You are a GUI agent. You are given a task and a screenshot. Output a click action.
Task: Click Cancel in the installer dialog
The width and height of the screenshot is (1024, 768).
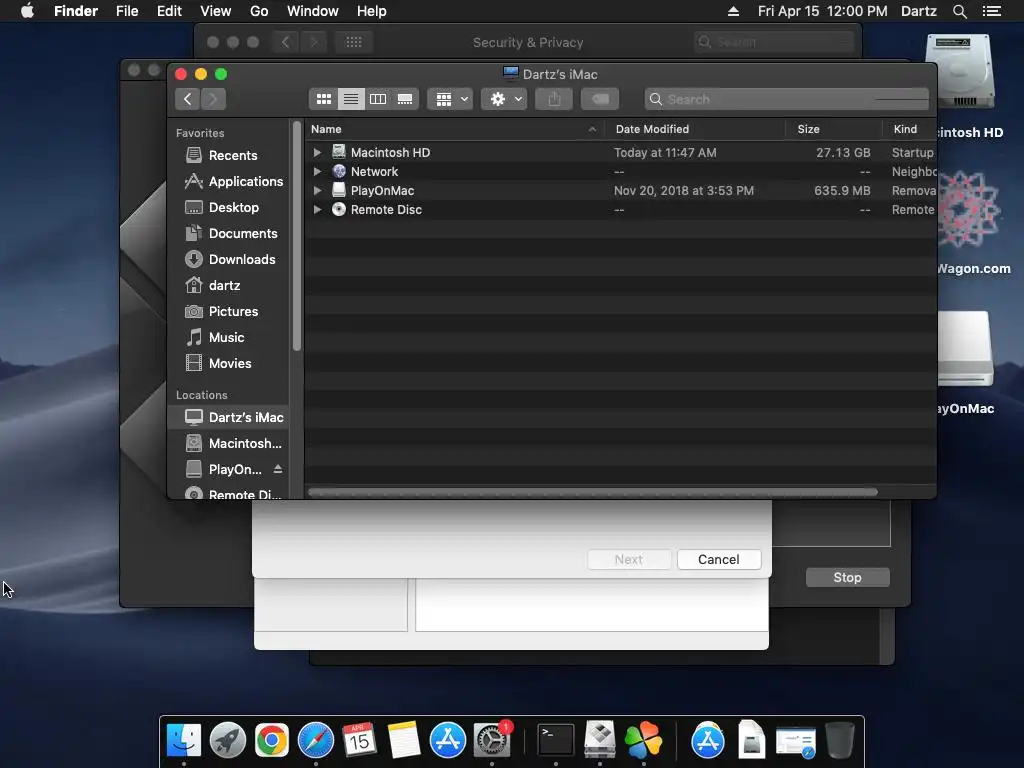(x=719, y=560)
